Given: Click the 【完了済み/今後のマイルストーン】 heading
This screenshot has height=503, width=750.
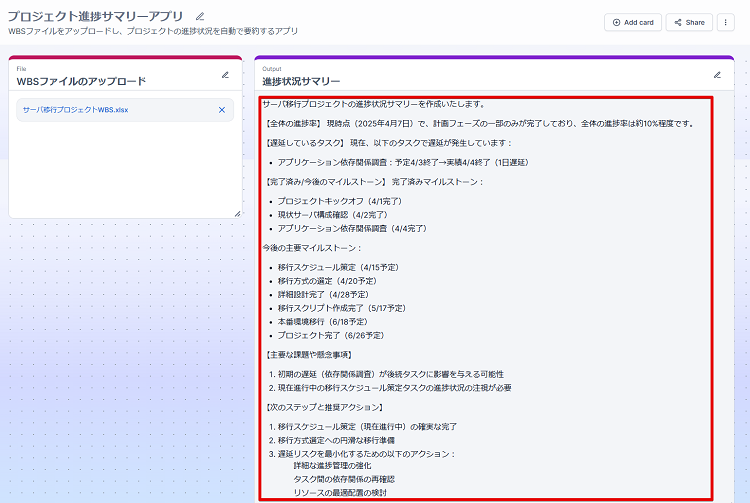Looking at the screenshot, I should point(325,182).
